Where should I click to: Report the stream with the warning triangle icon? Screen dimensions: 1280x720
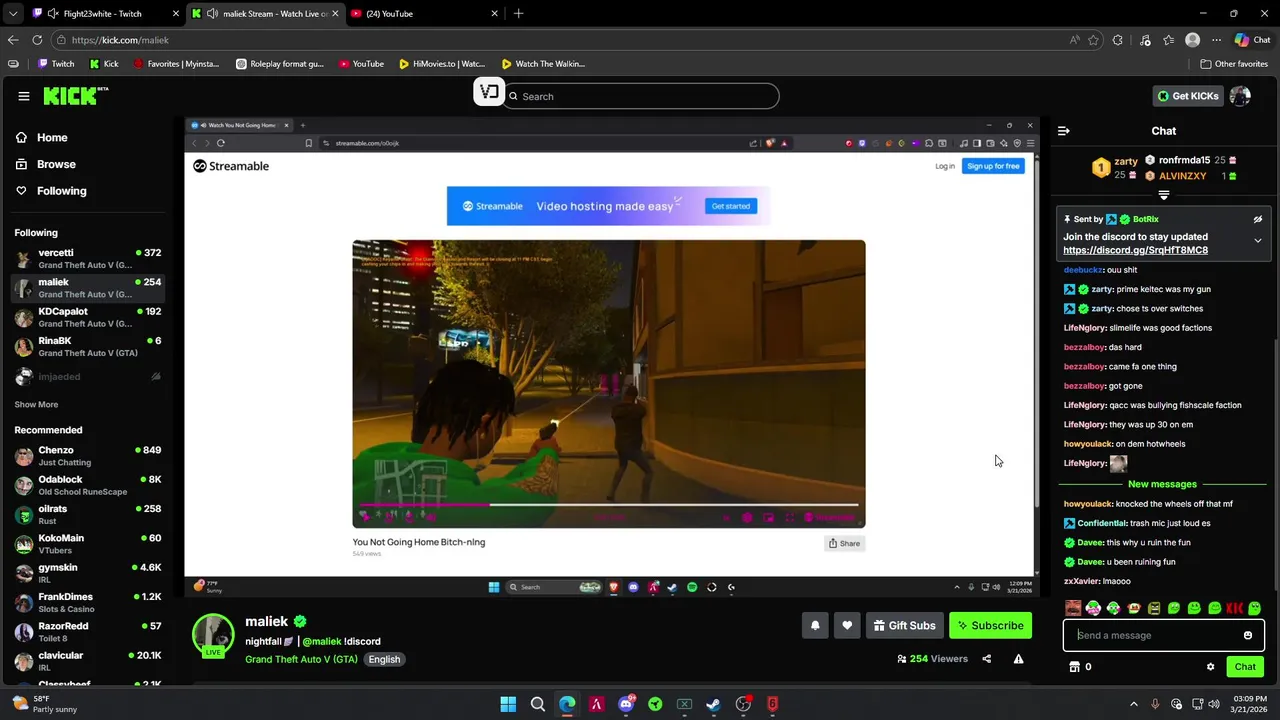[1018, 659]
